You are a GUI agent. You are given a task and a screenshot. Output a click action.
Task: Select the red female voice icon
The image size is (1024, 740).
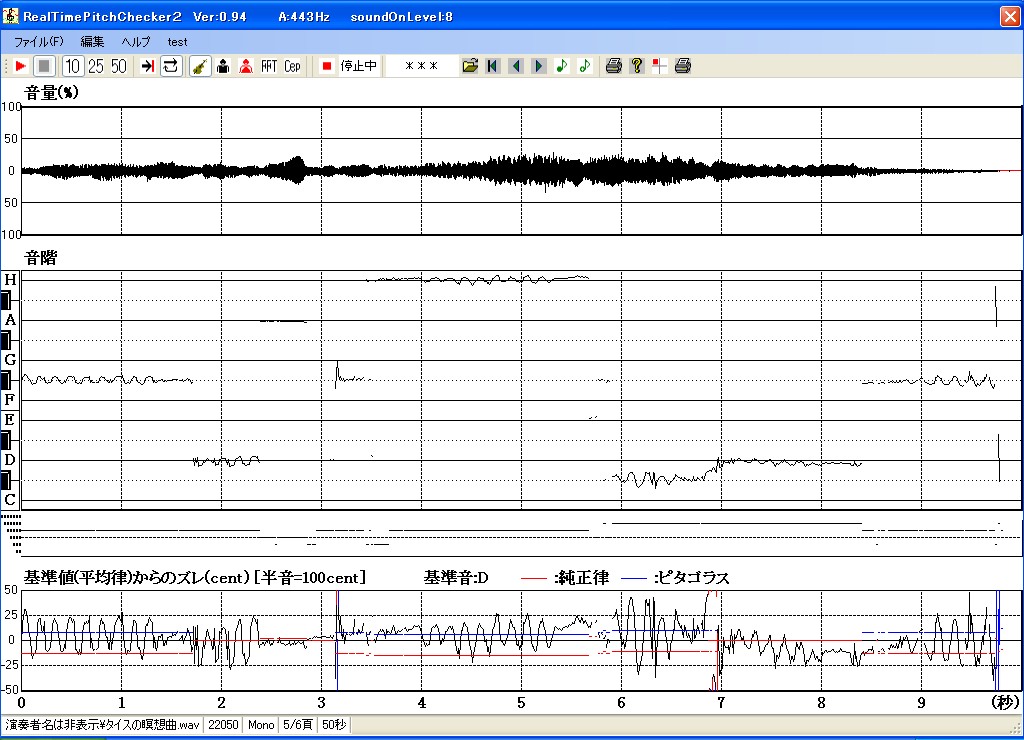click(246, 66)
